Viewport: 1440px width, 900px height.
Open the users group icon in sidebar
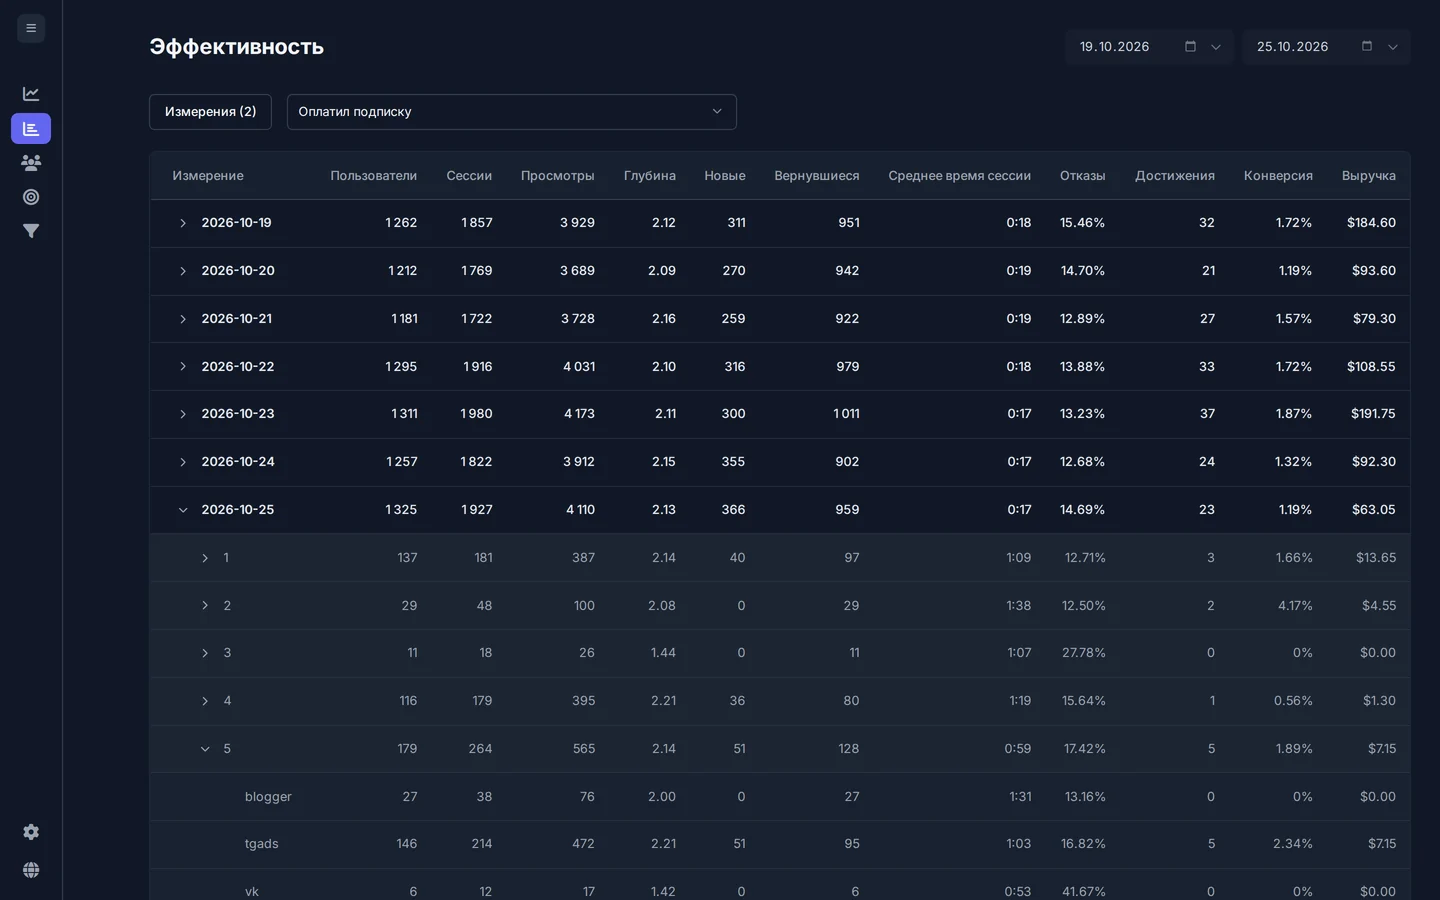point(31,162)
